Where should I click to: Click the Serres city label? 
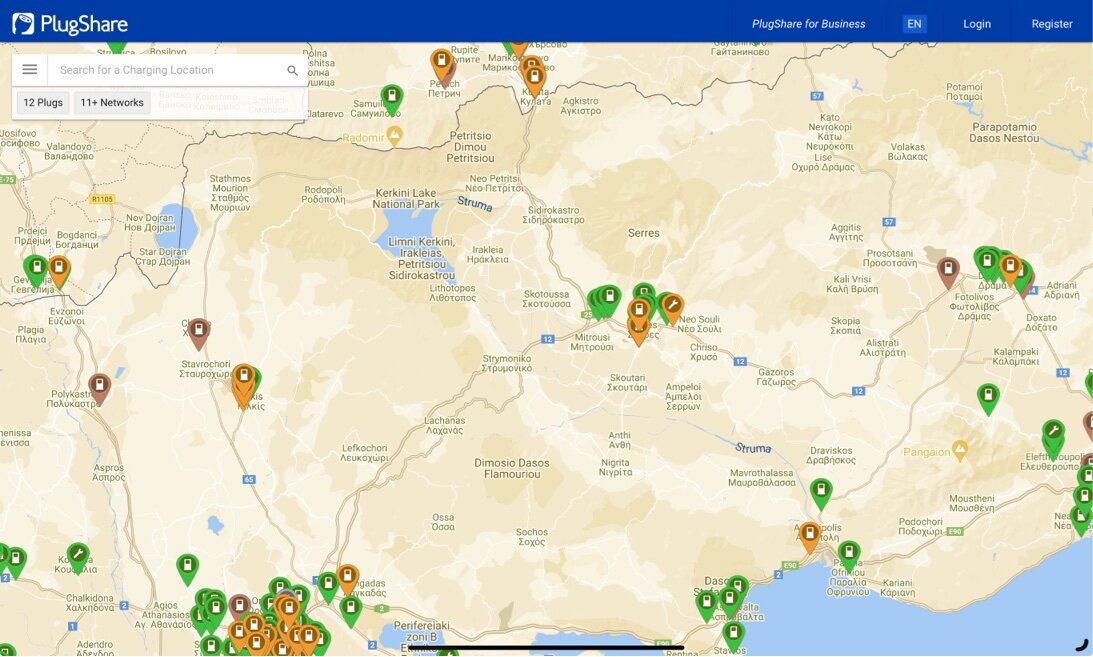[x=643, y=233]
